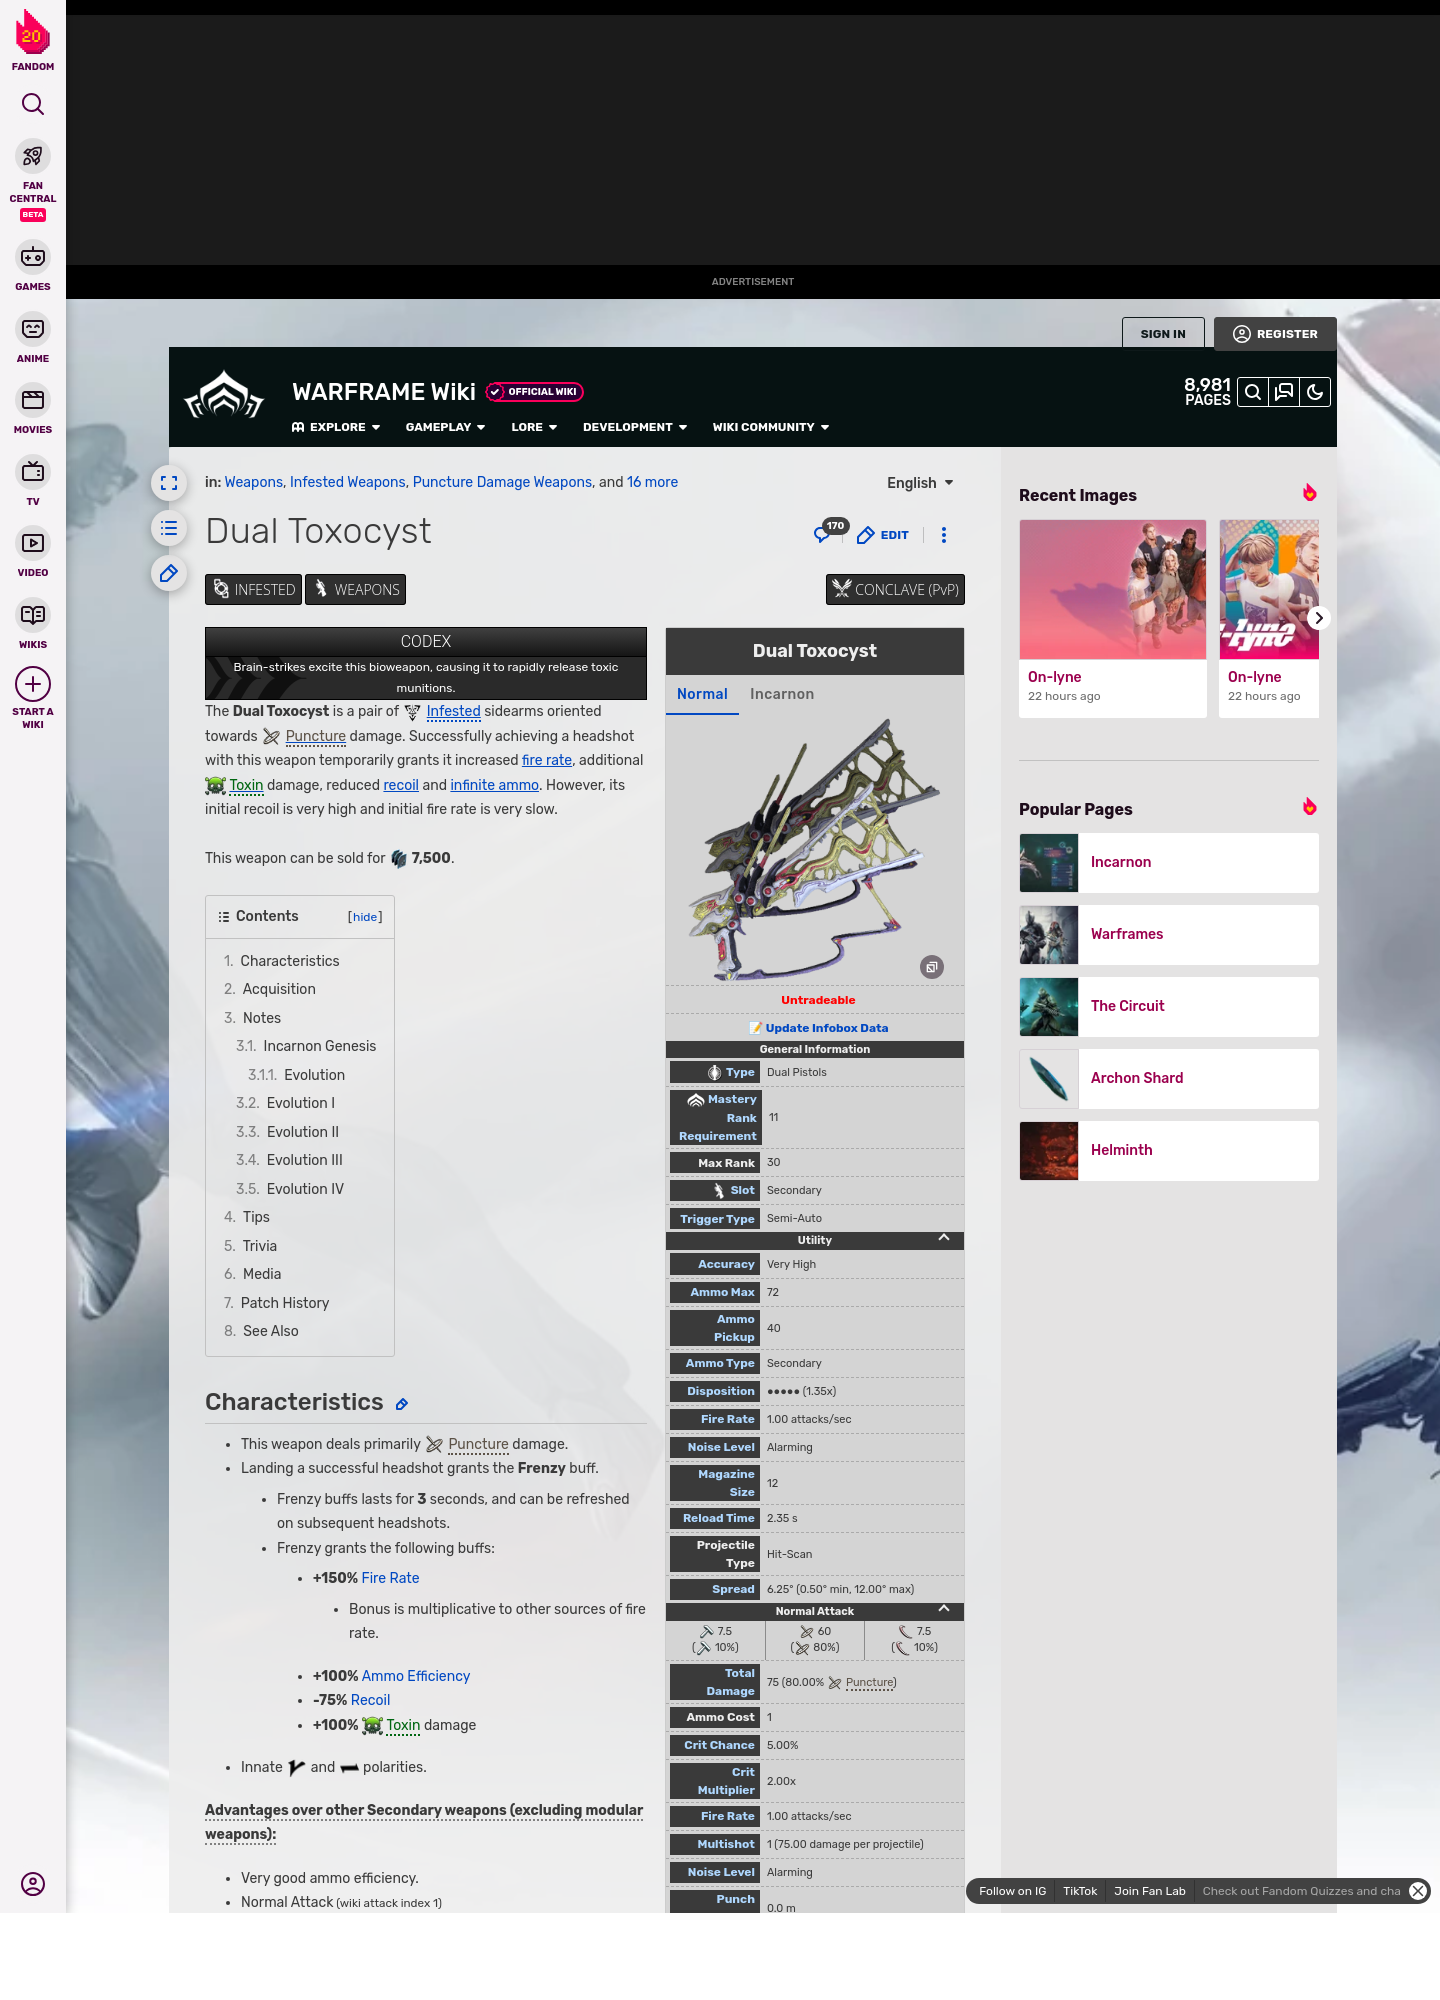Open the Weapons tab button
The width and height of the screenshot is (1440, 2000).
tap(355, 590)
